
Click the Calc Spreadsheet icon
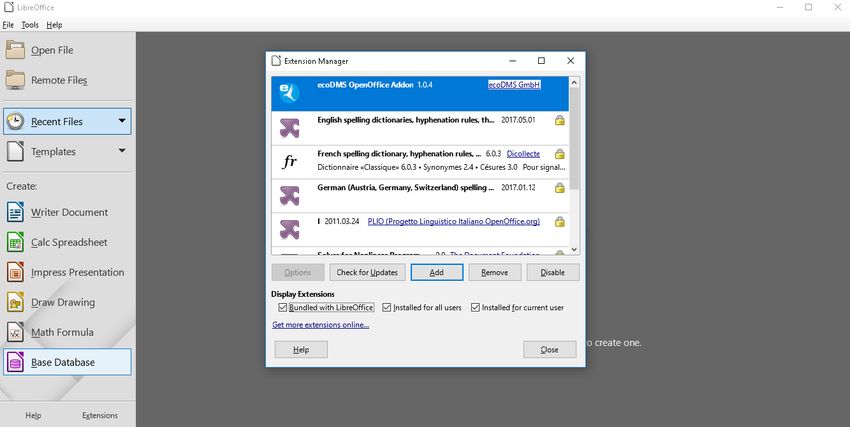pos(15,242)
